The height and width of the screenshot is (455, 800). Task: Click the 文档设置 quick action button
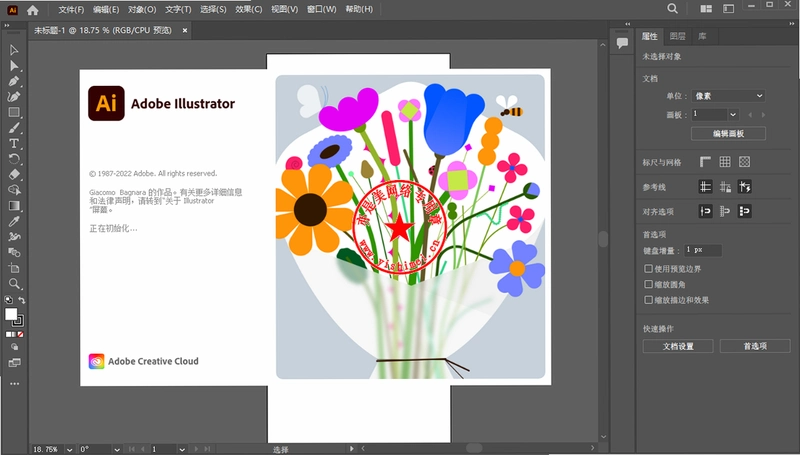pos(678,346)
